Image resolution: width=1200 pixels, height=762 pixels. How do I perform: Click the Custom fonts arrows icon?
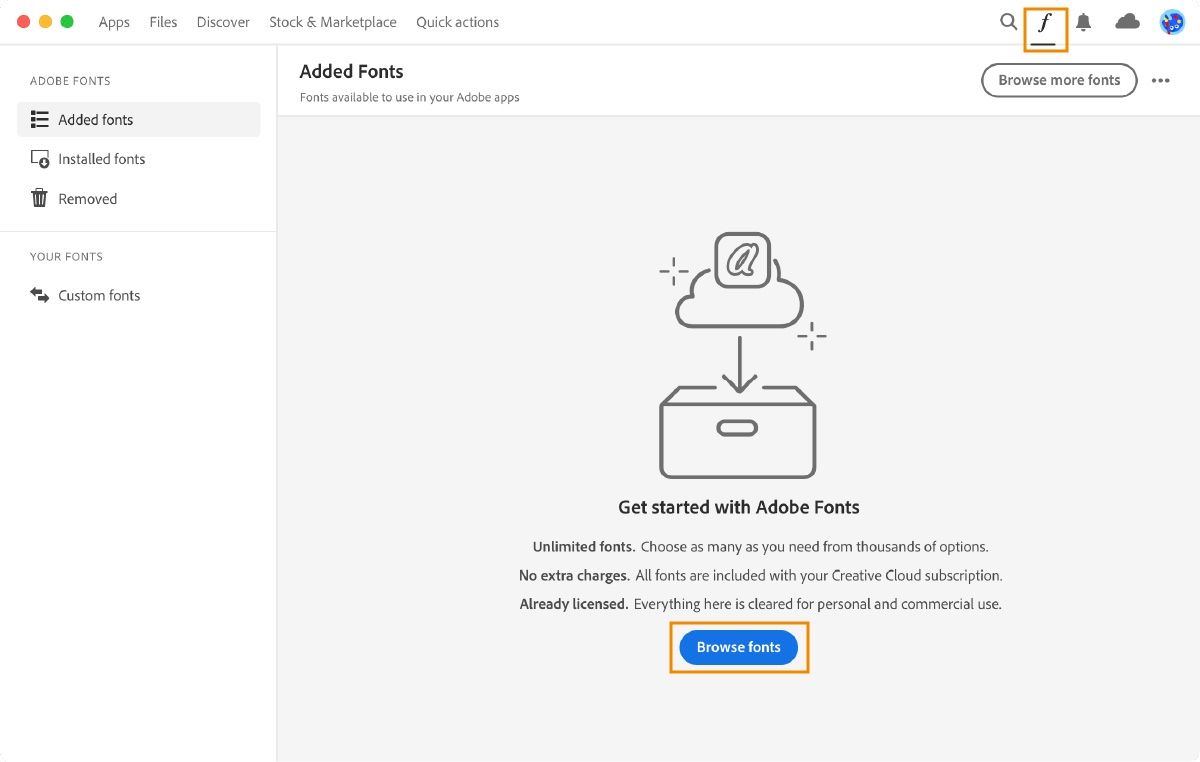[x=40, y=295]
